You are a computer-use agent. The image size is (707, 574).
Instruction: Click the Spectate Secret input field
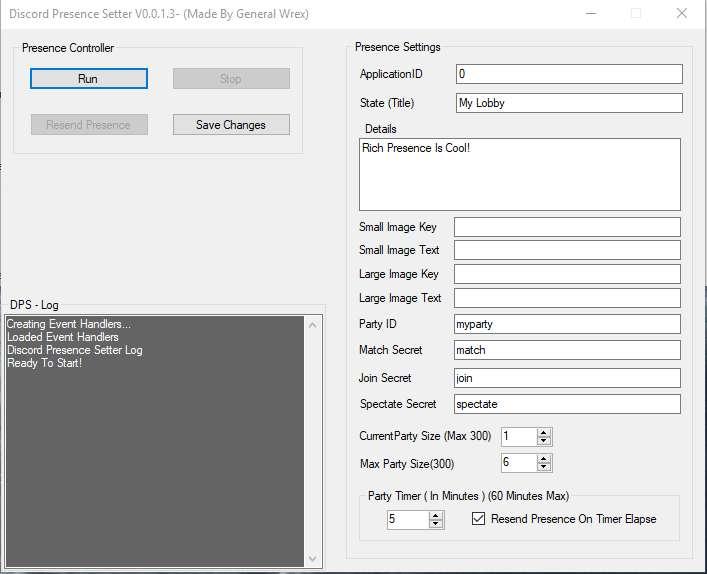[x=567, y=404]
